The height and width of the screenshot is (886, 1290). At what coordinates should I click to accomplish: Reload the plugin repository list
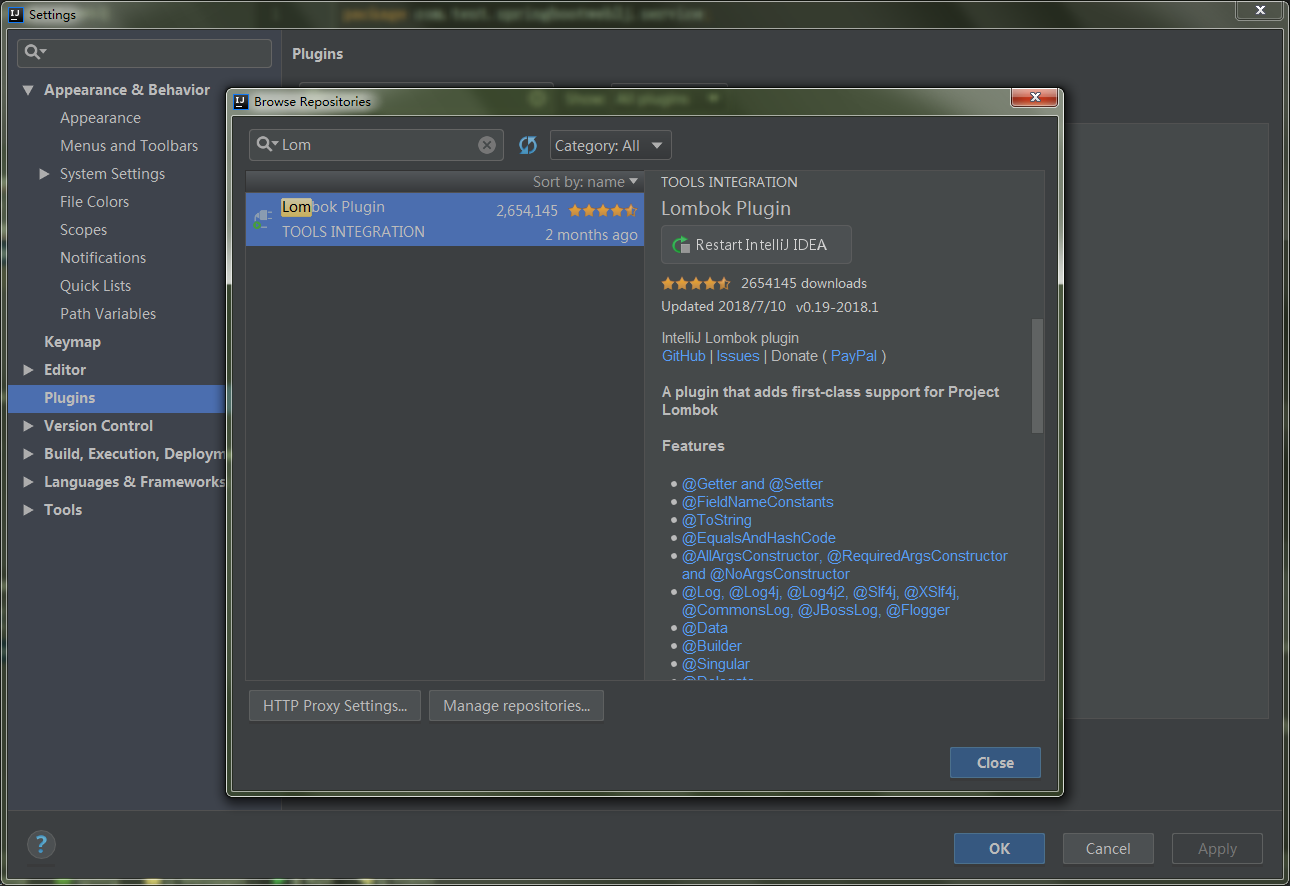tap(528, 145)
